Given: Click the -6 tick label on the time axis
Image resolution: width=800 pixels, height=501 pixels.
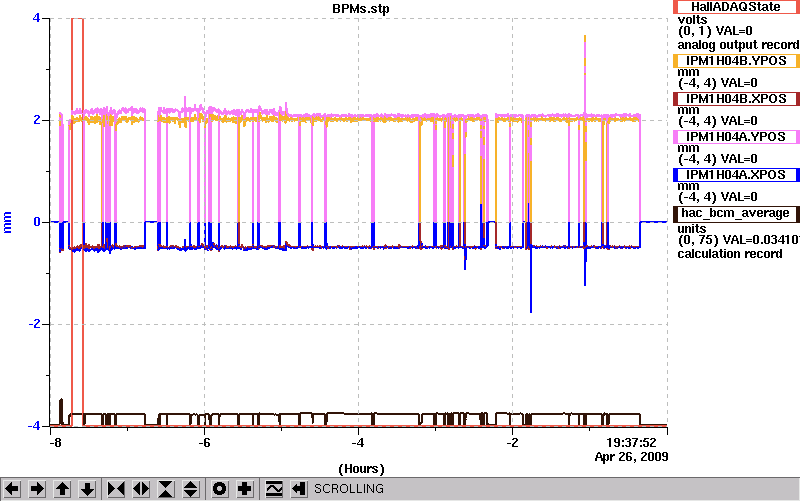Looking at the screenshot, I should (x=204, y=442).
